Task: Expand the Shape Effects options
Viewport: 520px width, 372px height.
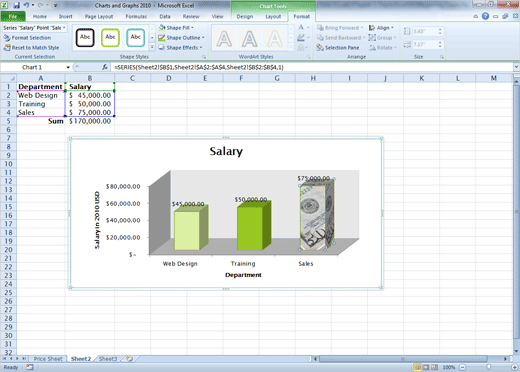Action: tap(180, 48)
